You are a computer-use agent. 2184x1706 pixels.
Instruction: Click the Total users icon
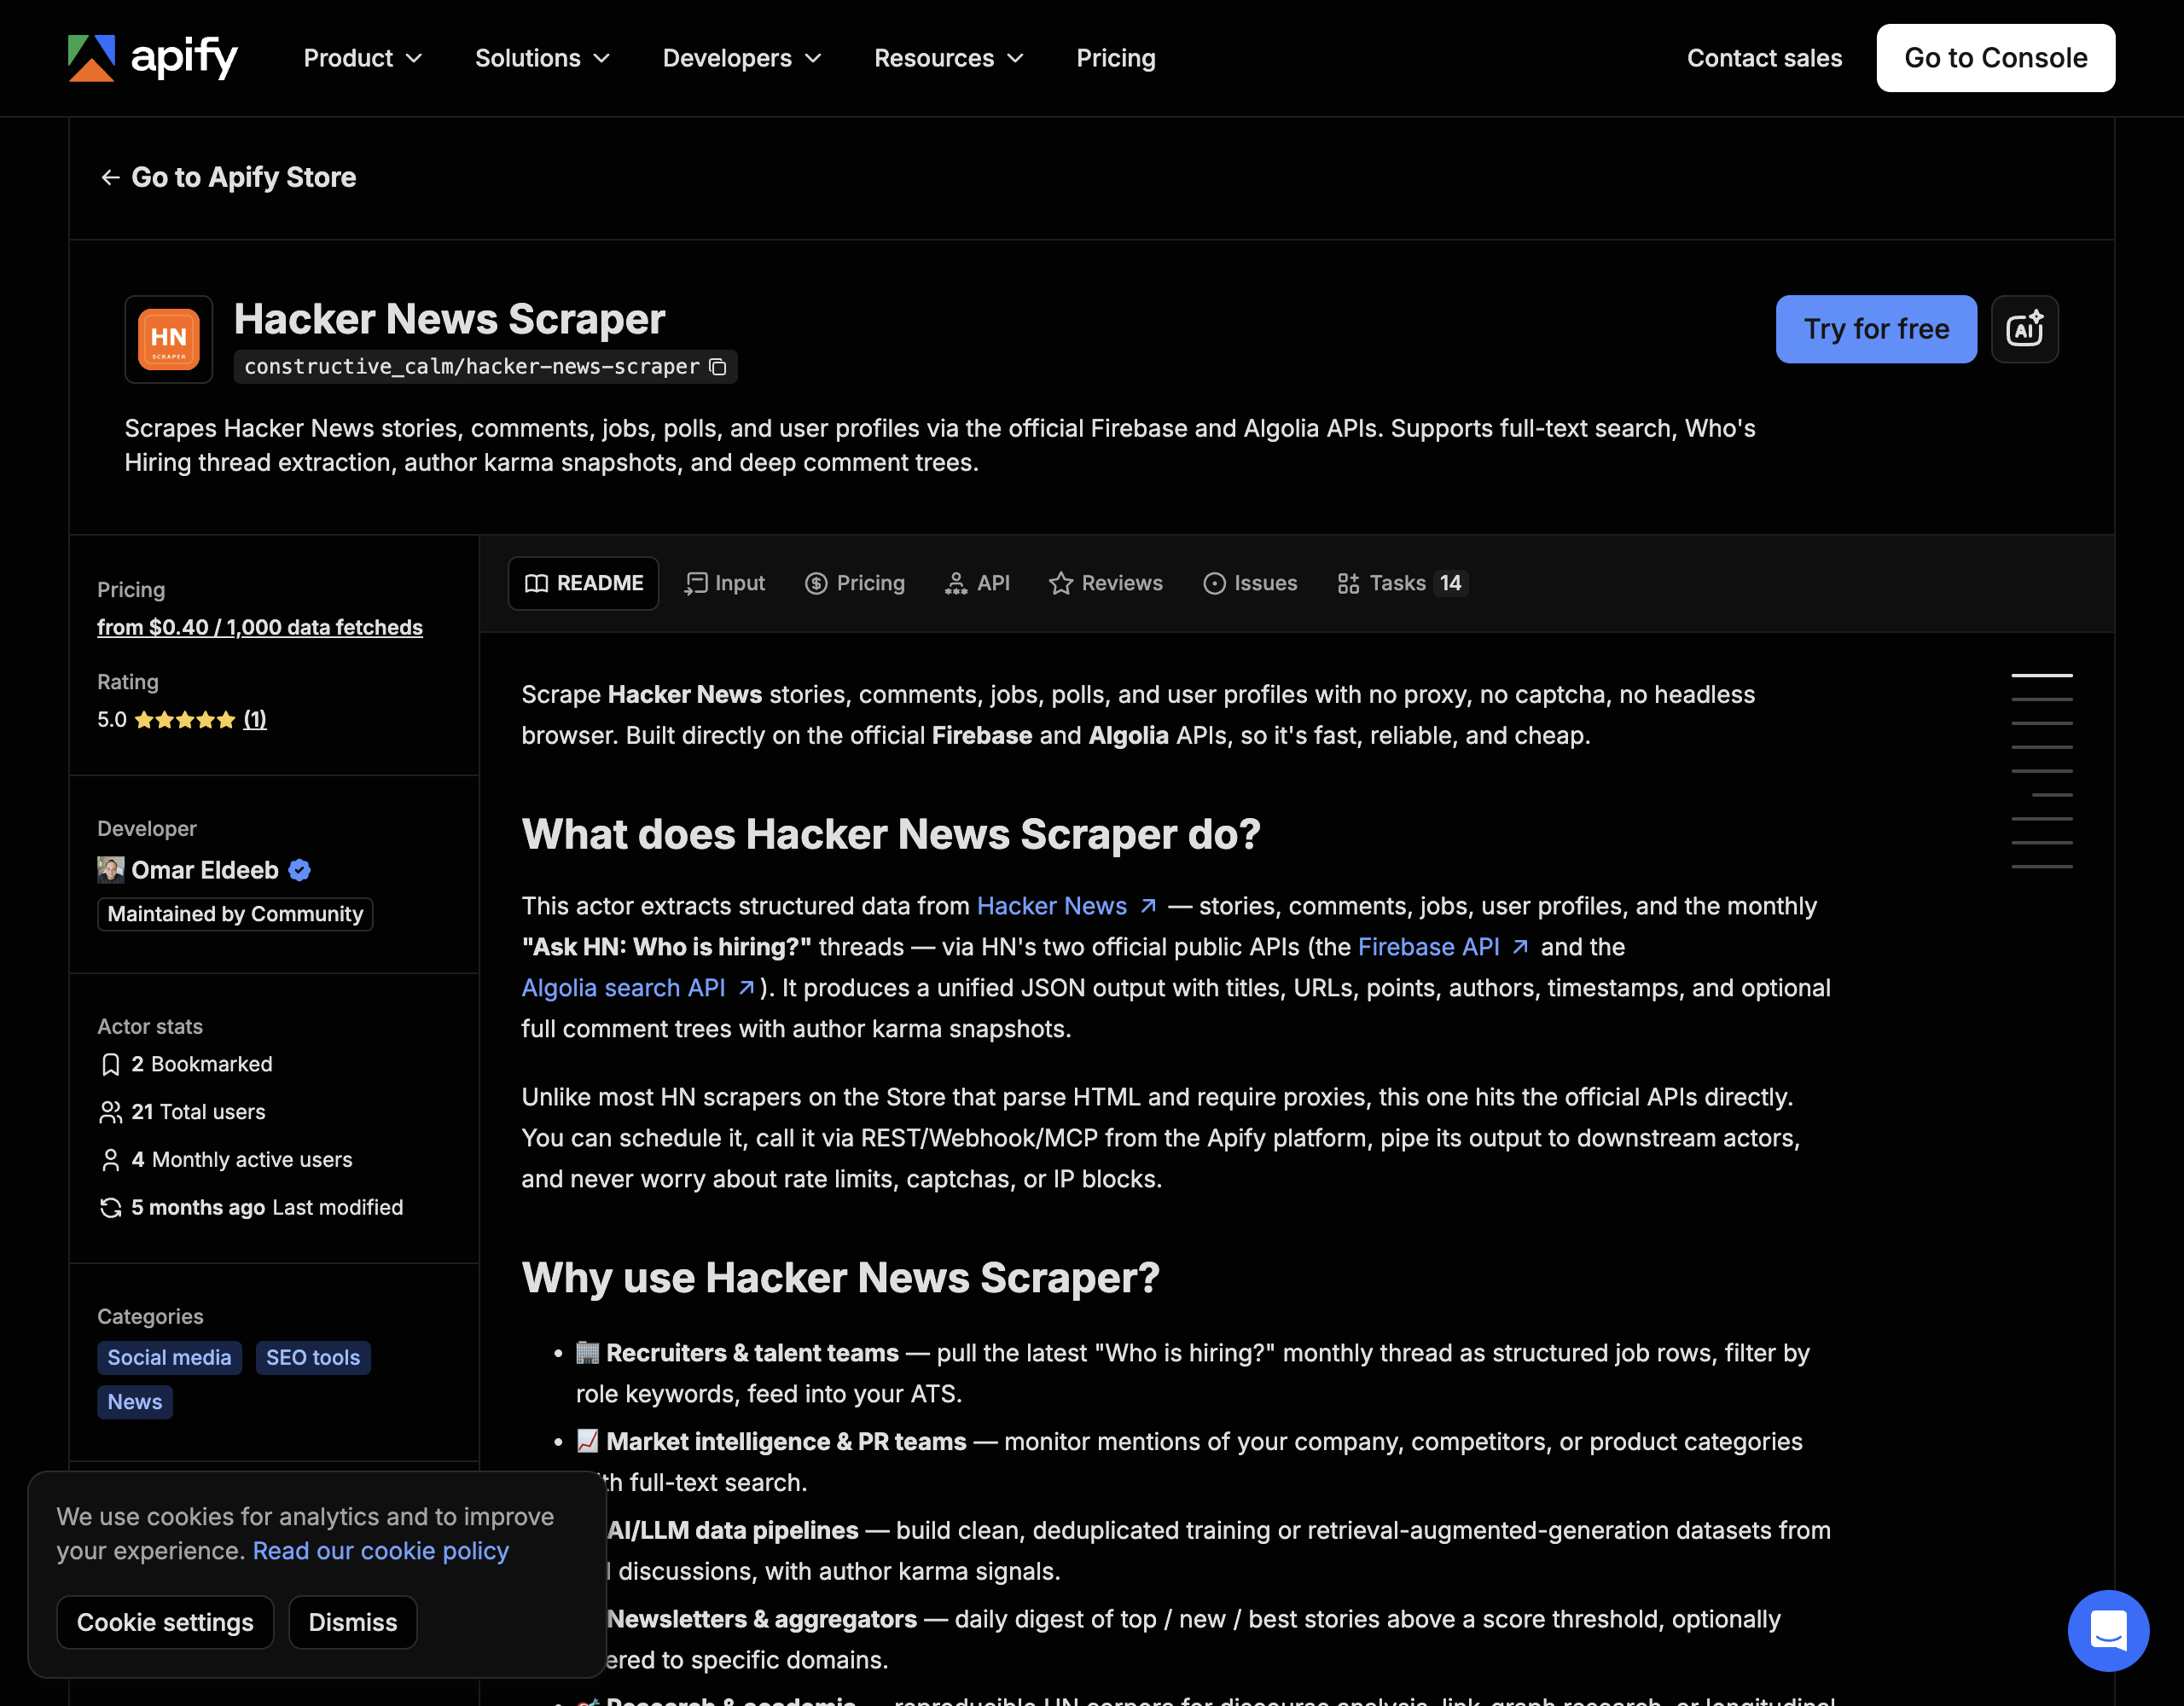click(x=110, y=1113)
